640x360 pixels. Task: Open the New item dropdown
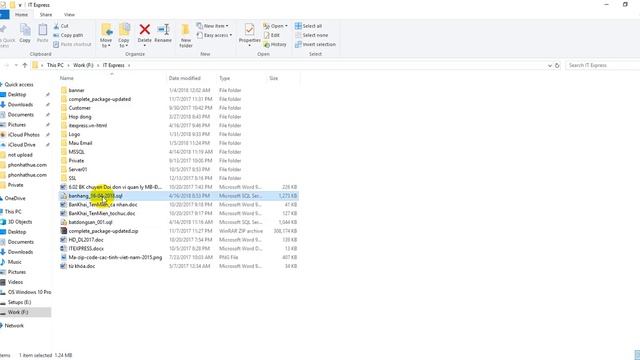click(213, 26)
